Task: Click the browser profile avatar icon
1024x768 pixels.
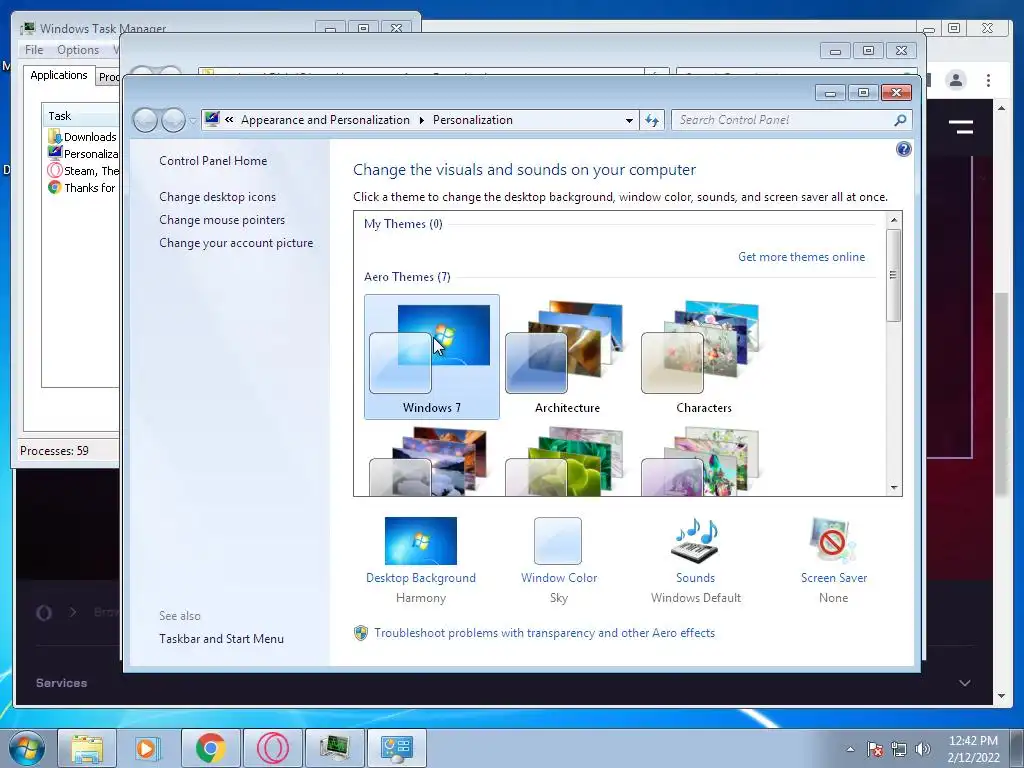Action: tap(955, 80)
